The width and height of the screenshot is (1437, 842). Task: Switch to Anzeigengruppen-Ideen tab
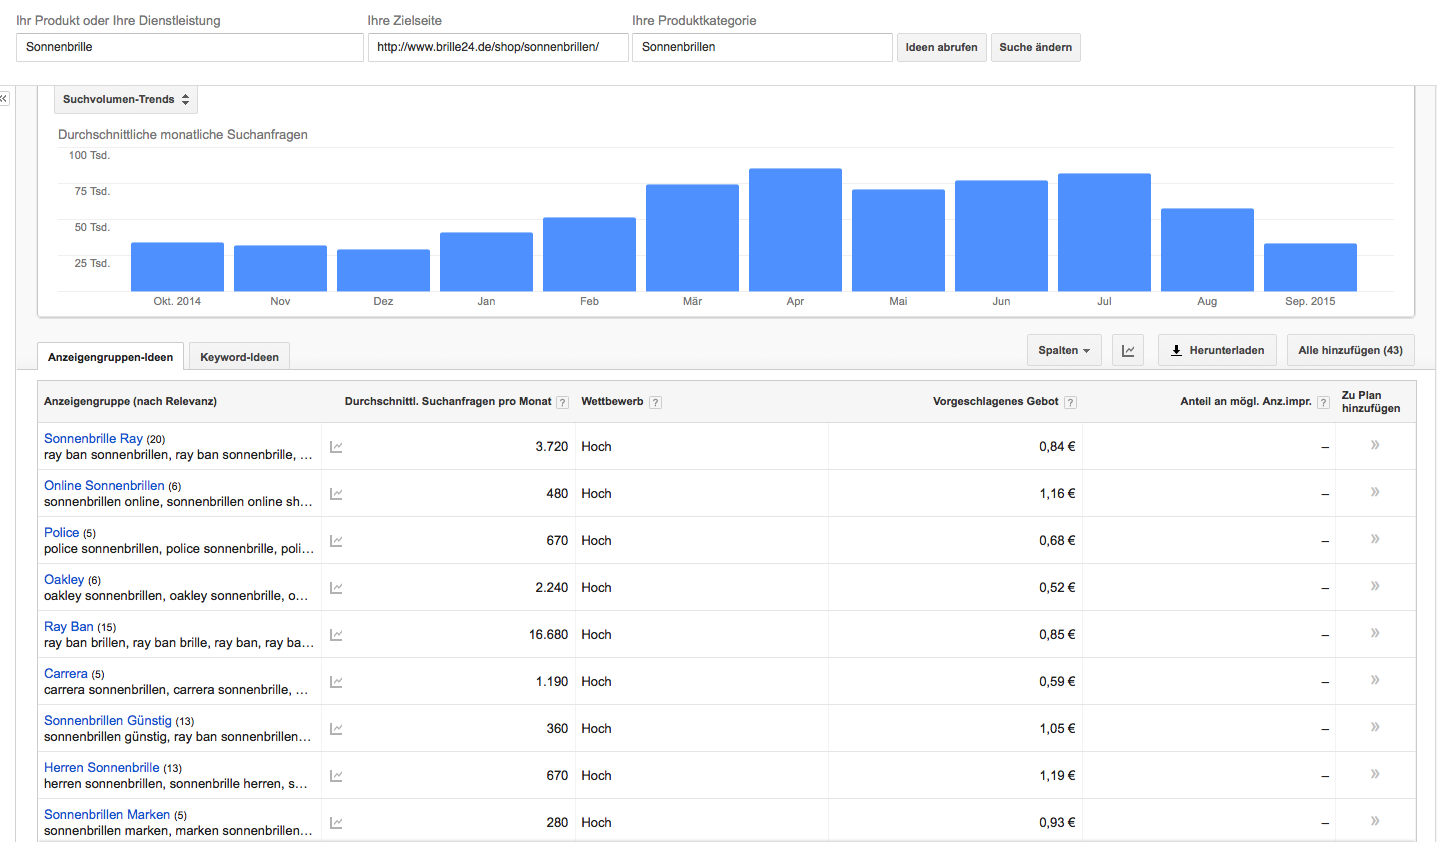point(110,357)
